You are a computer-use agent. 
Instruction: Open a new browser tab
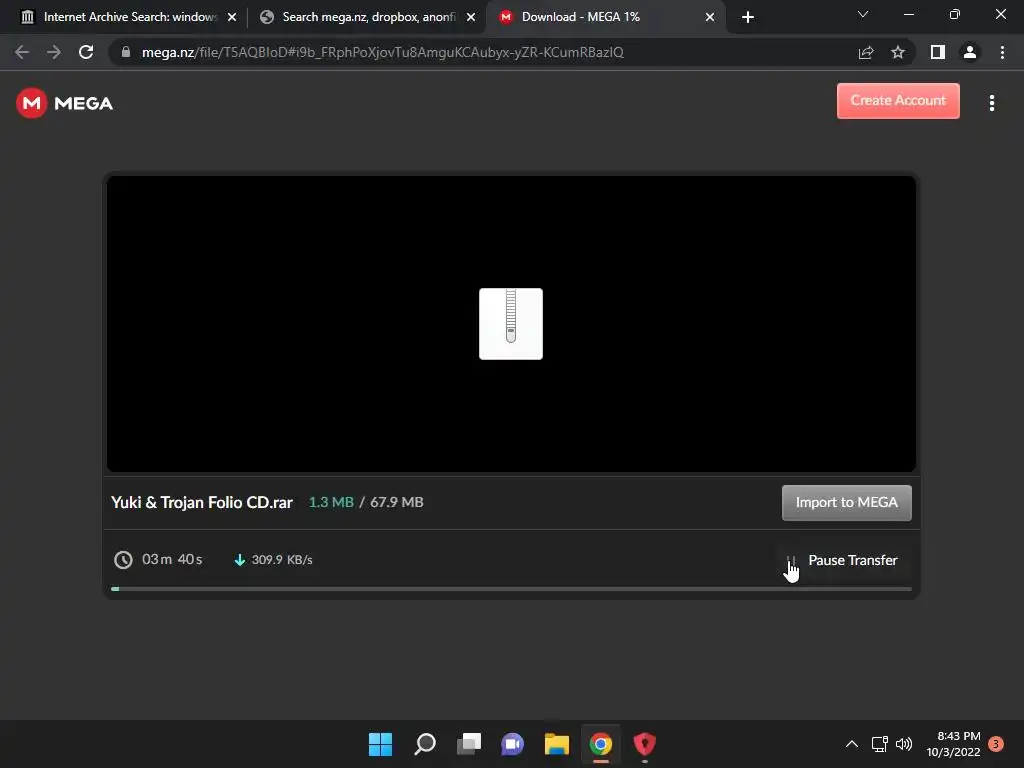[x=748, y=18]
